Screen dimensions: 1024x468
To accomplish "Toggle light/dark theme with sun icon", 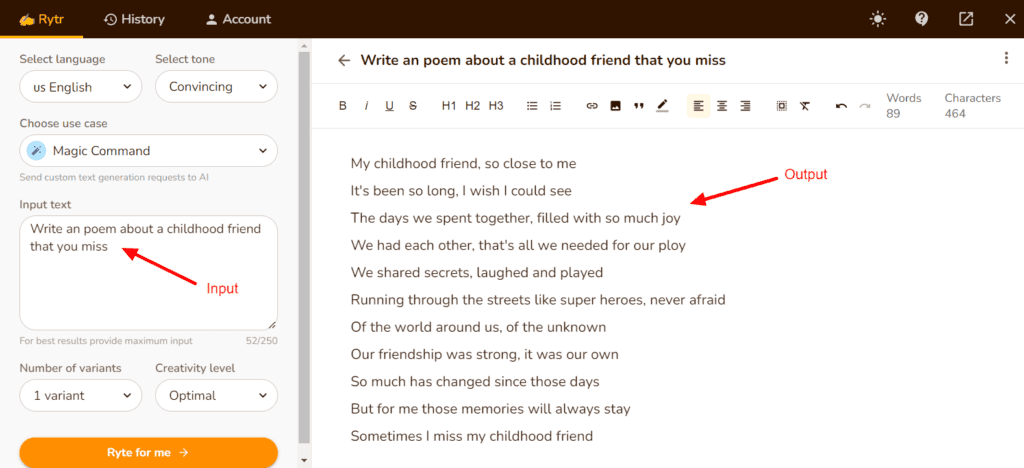I will (878, 19).
